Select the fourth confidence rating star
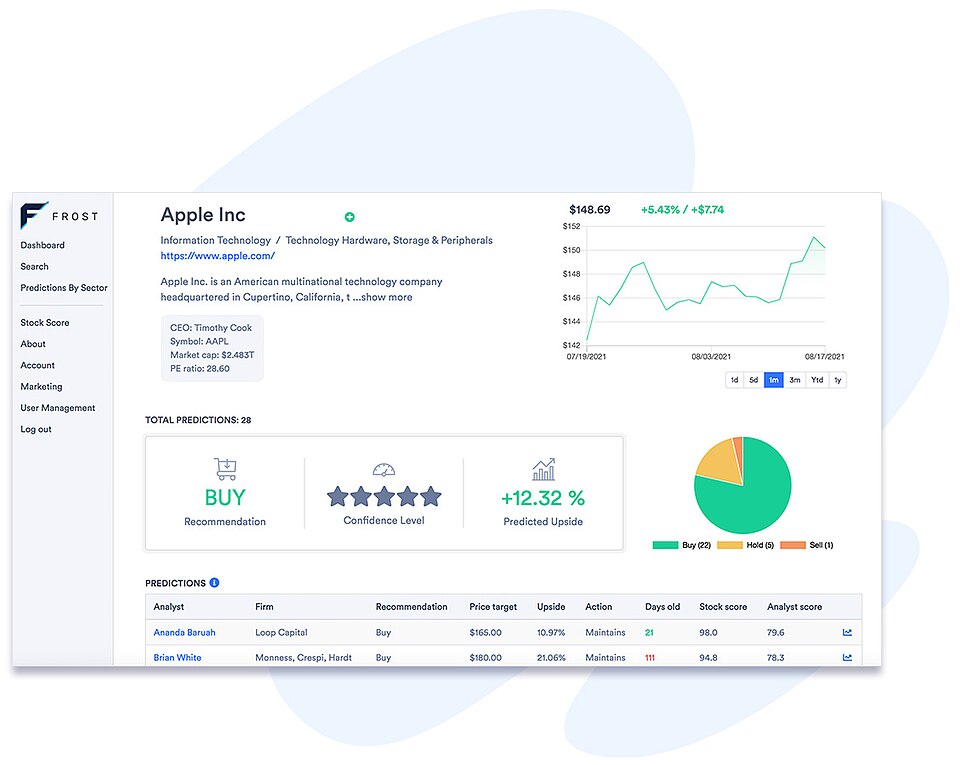Screen dimensions: 960x765 (409, 494)
